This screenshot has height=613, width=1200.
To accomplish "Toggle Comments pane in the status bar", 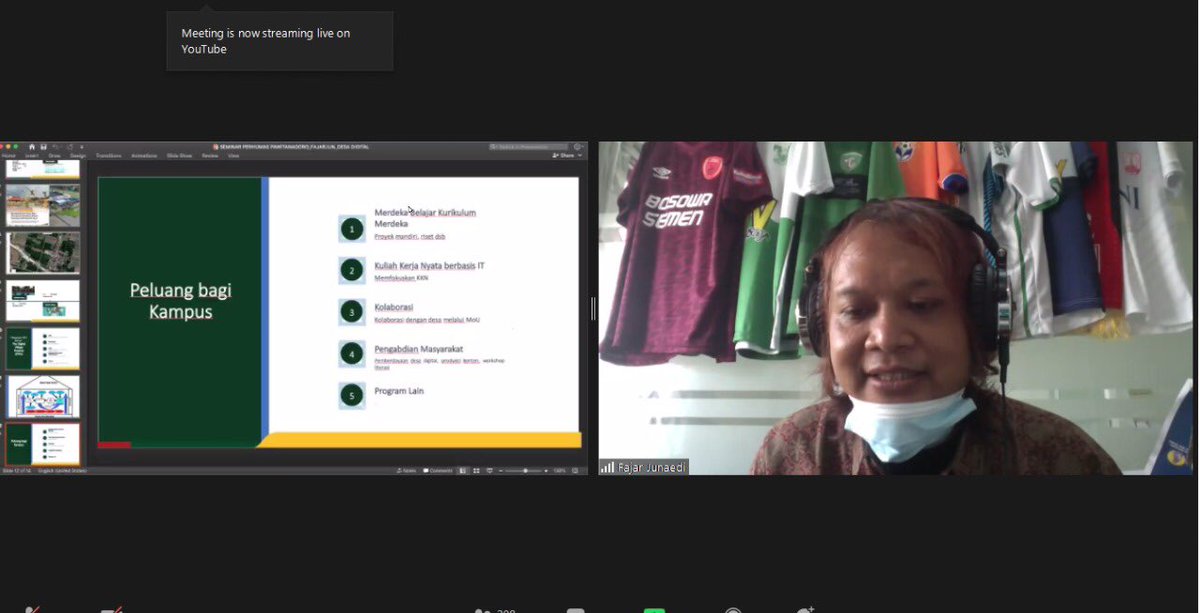I will [x=438, y=470].
